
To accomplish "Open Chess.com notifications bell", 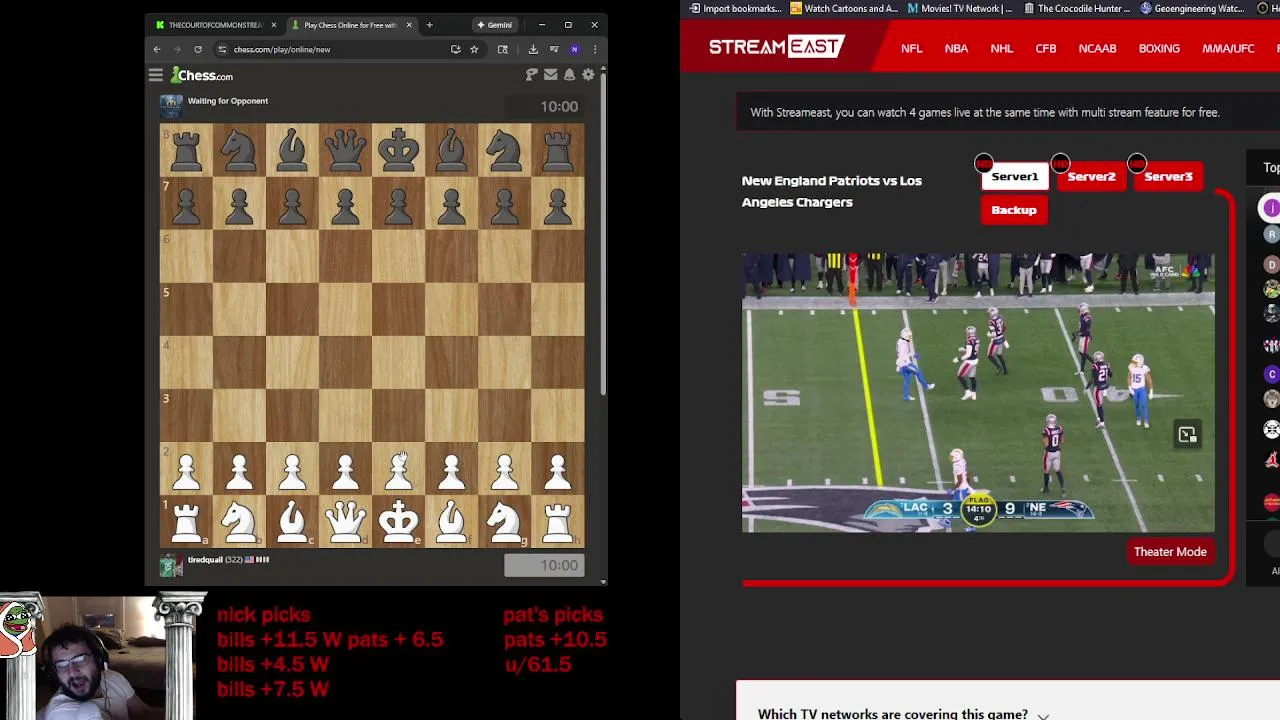I will [x=569, y=75].
